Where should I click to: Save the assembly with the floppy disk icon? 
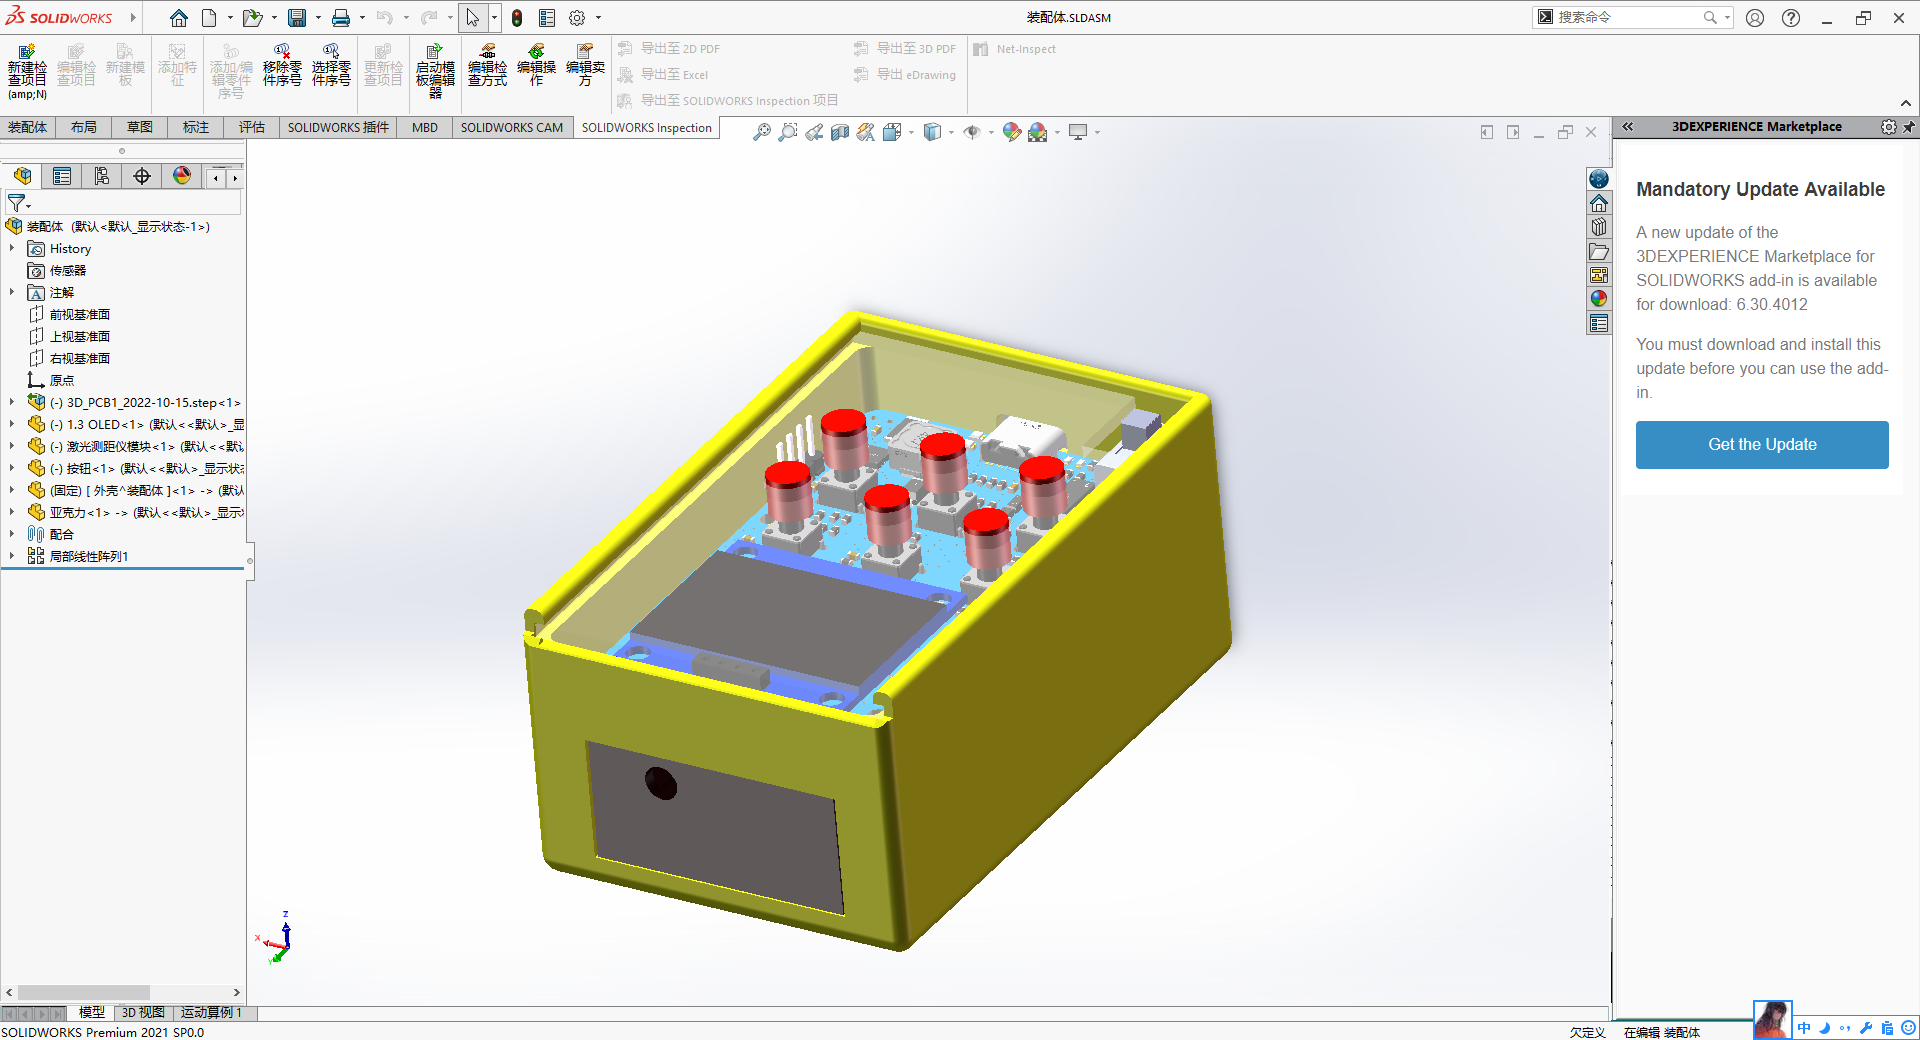click(x=297, y=18)
